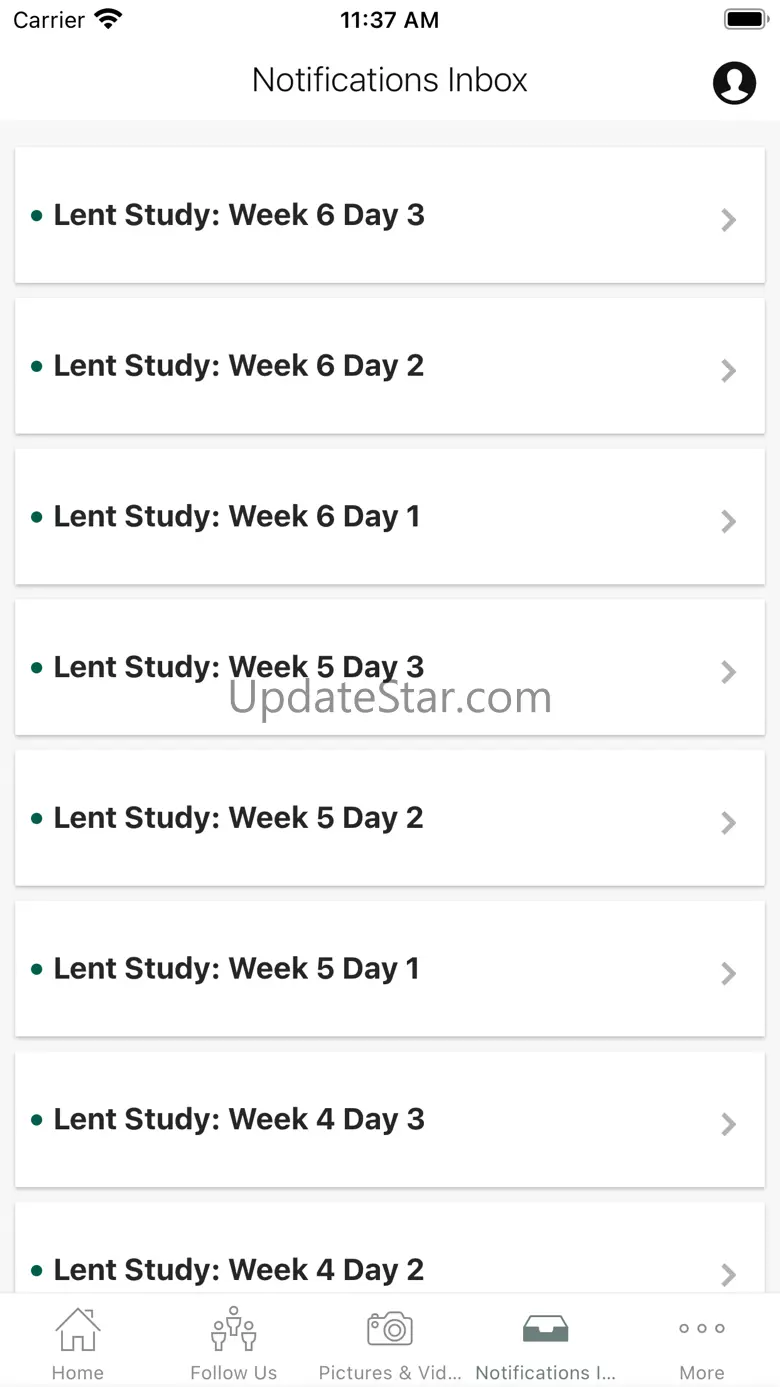
Task: Open Lent Study: Week 6 Day 2
Action: pyautogui.click(x=239, y=366)
